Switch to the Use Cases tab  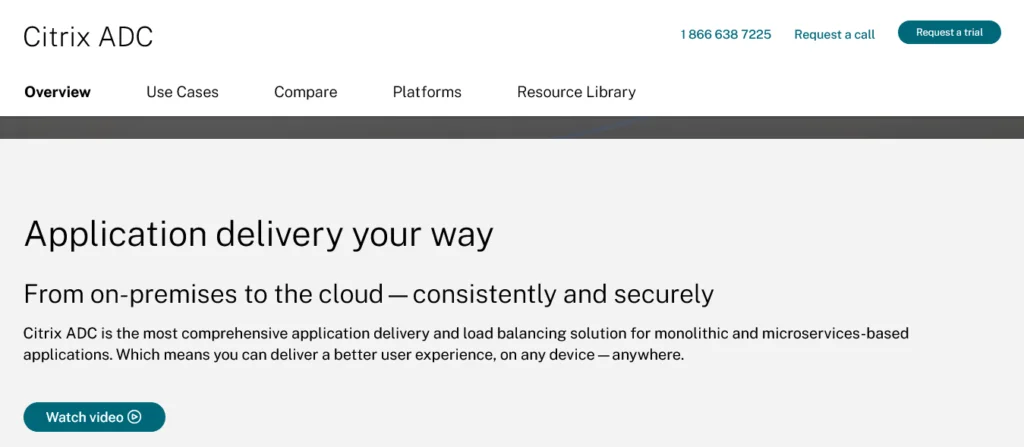(x=182, y=92)
